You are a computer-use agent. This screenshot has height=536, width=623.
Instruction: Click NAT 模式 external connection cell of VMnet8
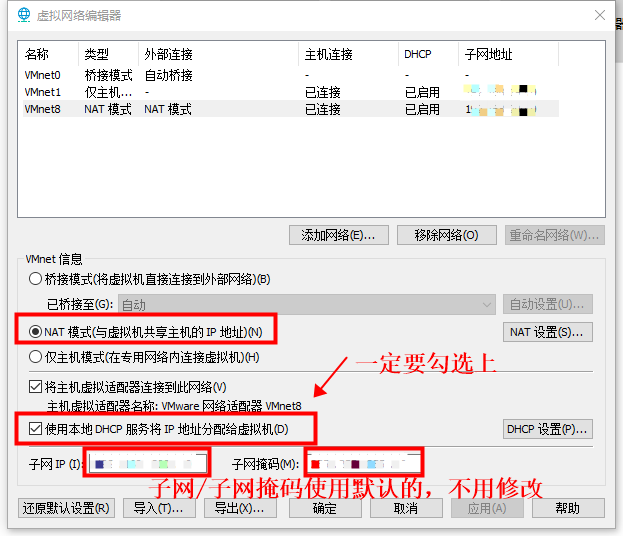click(168, 109)
